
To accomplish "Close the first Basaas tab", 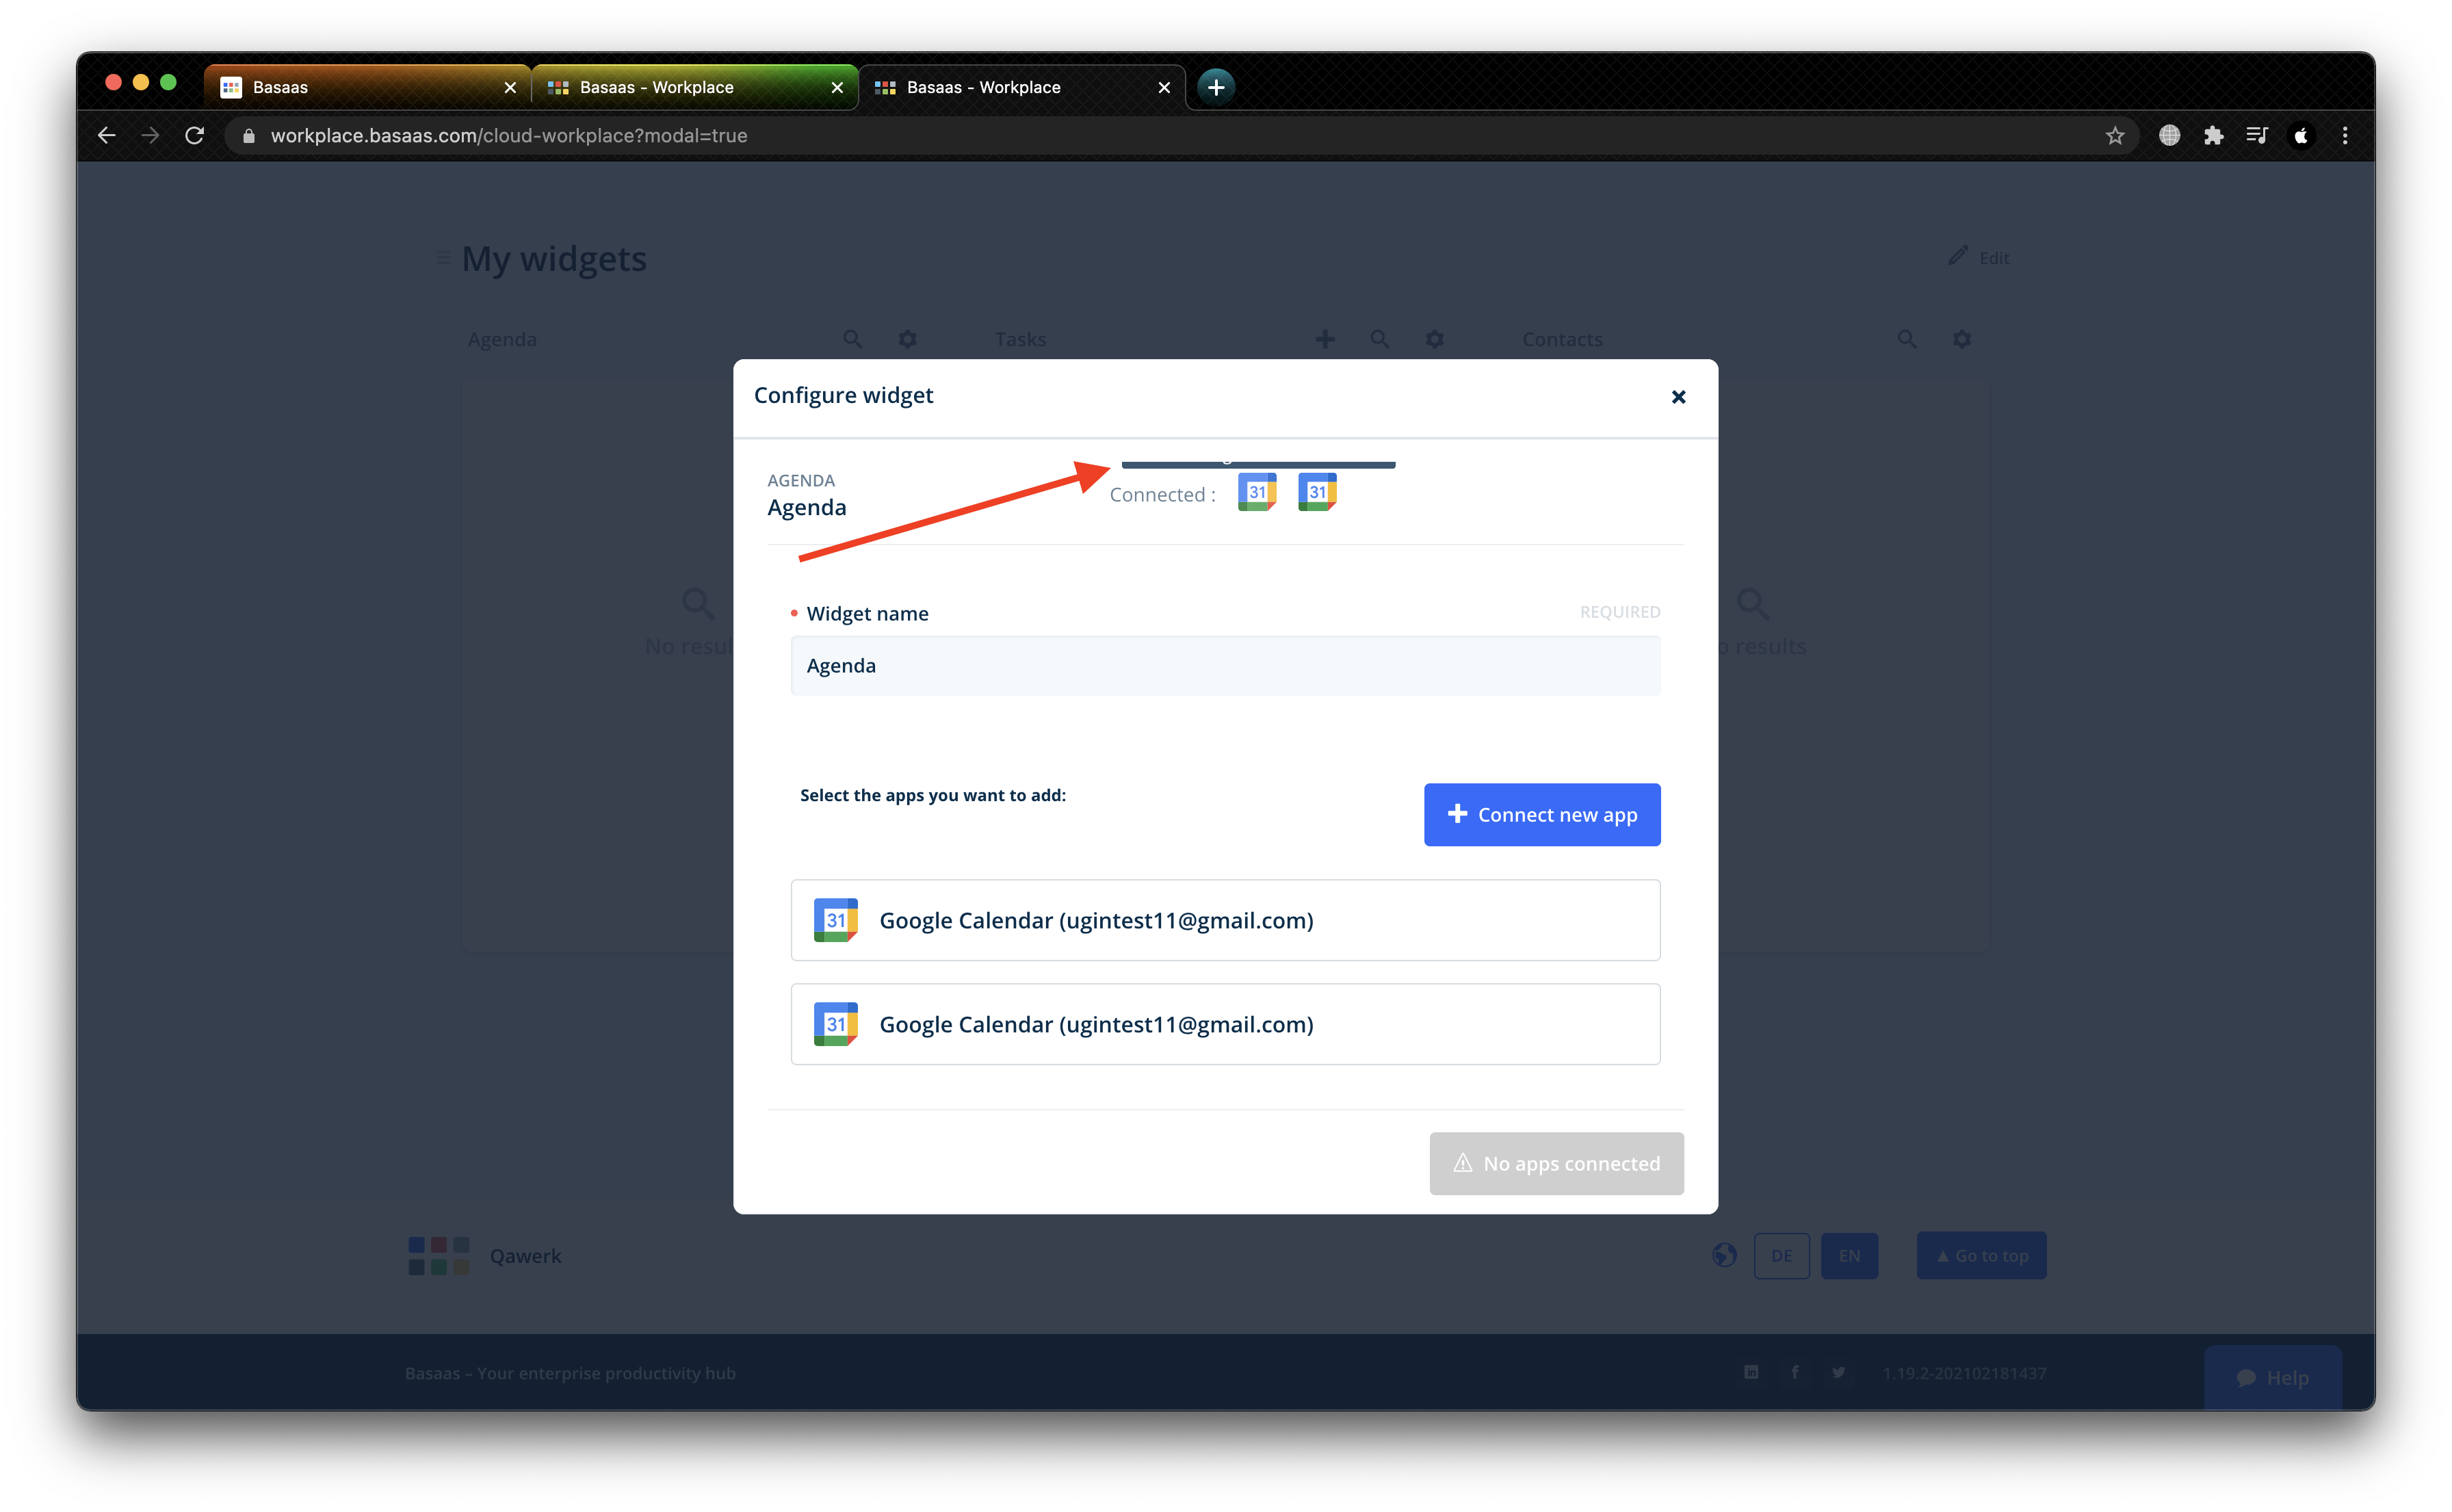I will pyautogui.click(x=510, y=87).
